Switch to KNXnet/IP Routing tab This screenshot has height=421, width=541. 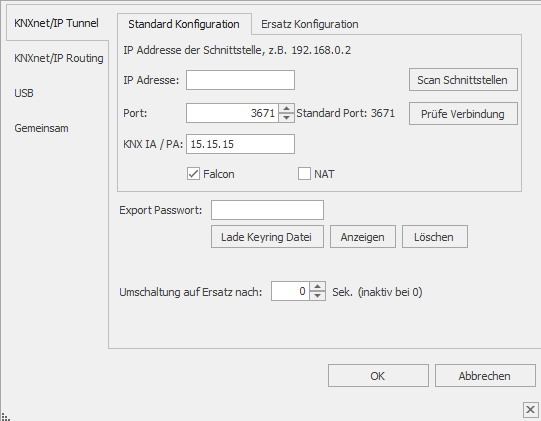point(58,58)
